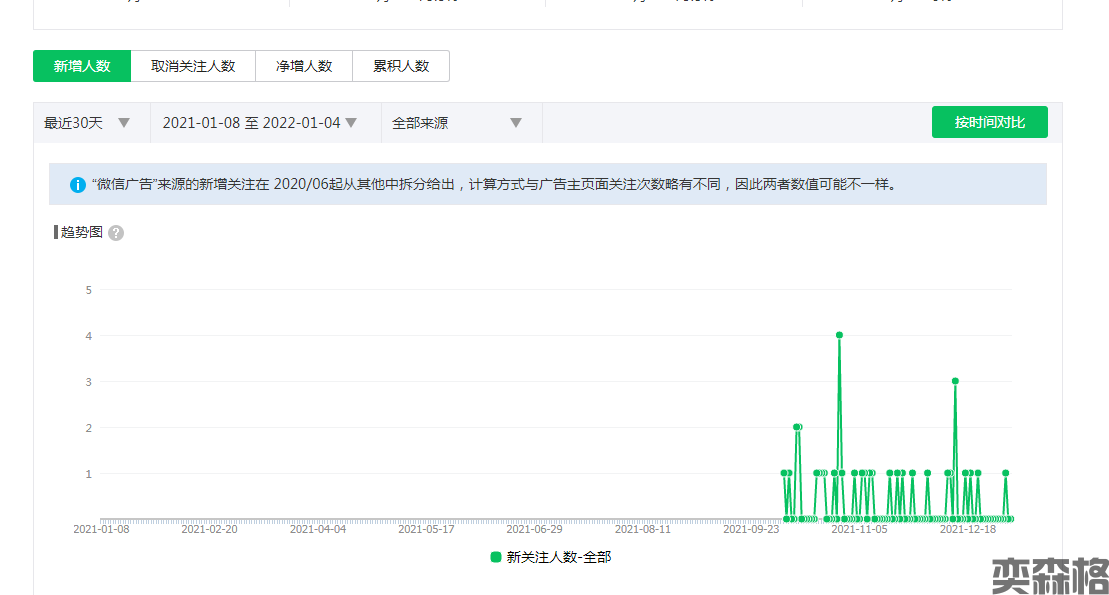Select the chart peak point at value 4
Screen dimensions: 1109x595
[x=839, y=335]
